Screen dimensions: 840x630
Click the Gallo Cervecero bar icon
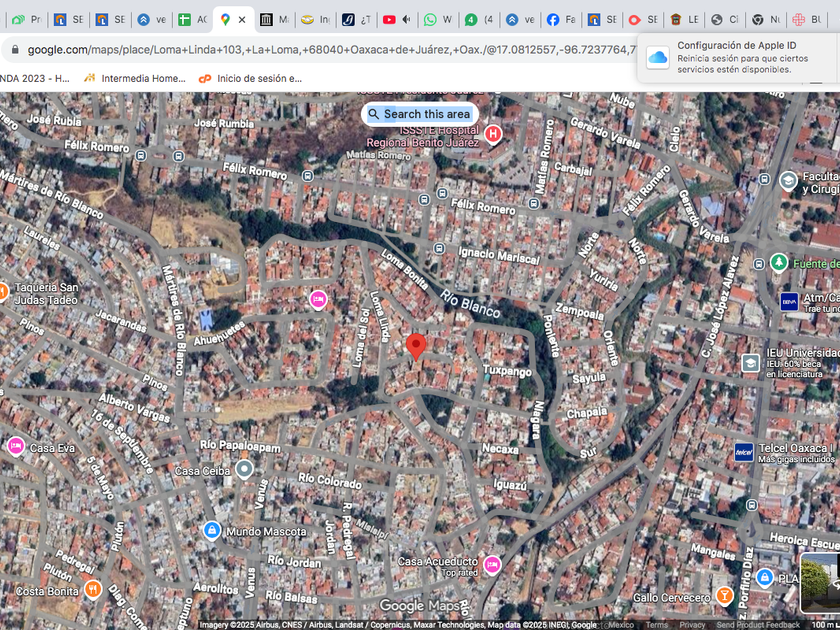point(724,596)
